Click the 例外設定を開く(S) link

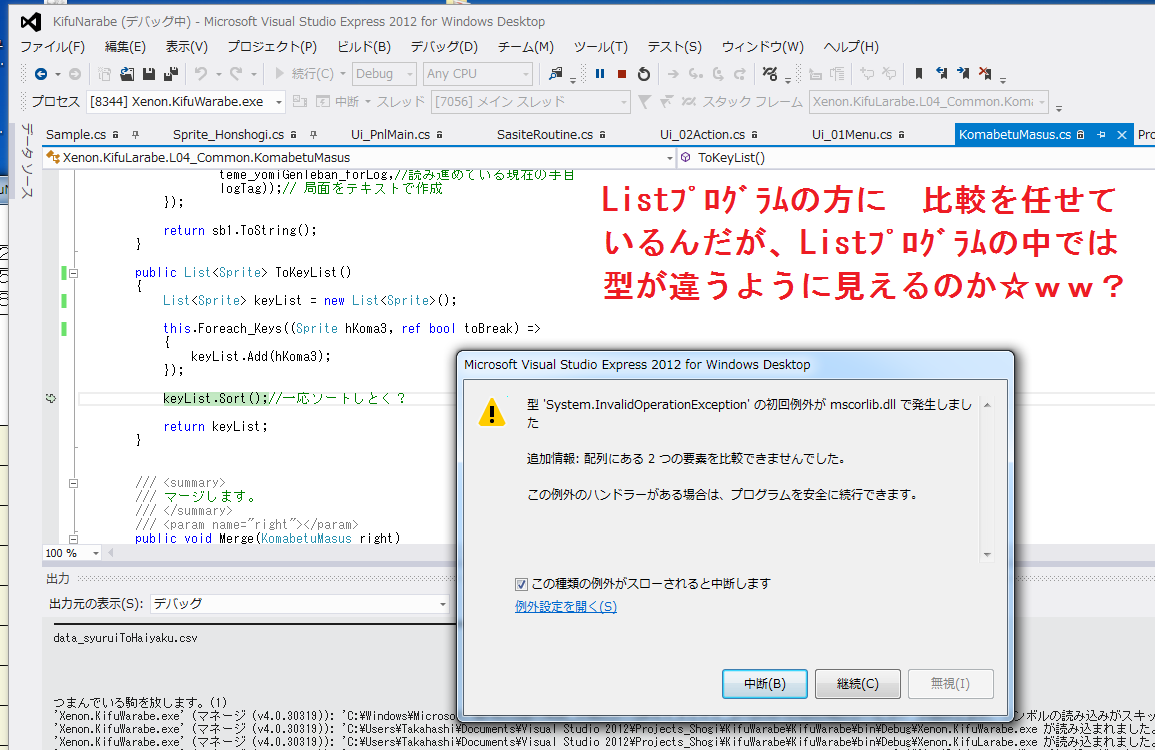pyautogui.click(x=566, y=606)
